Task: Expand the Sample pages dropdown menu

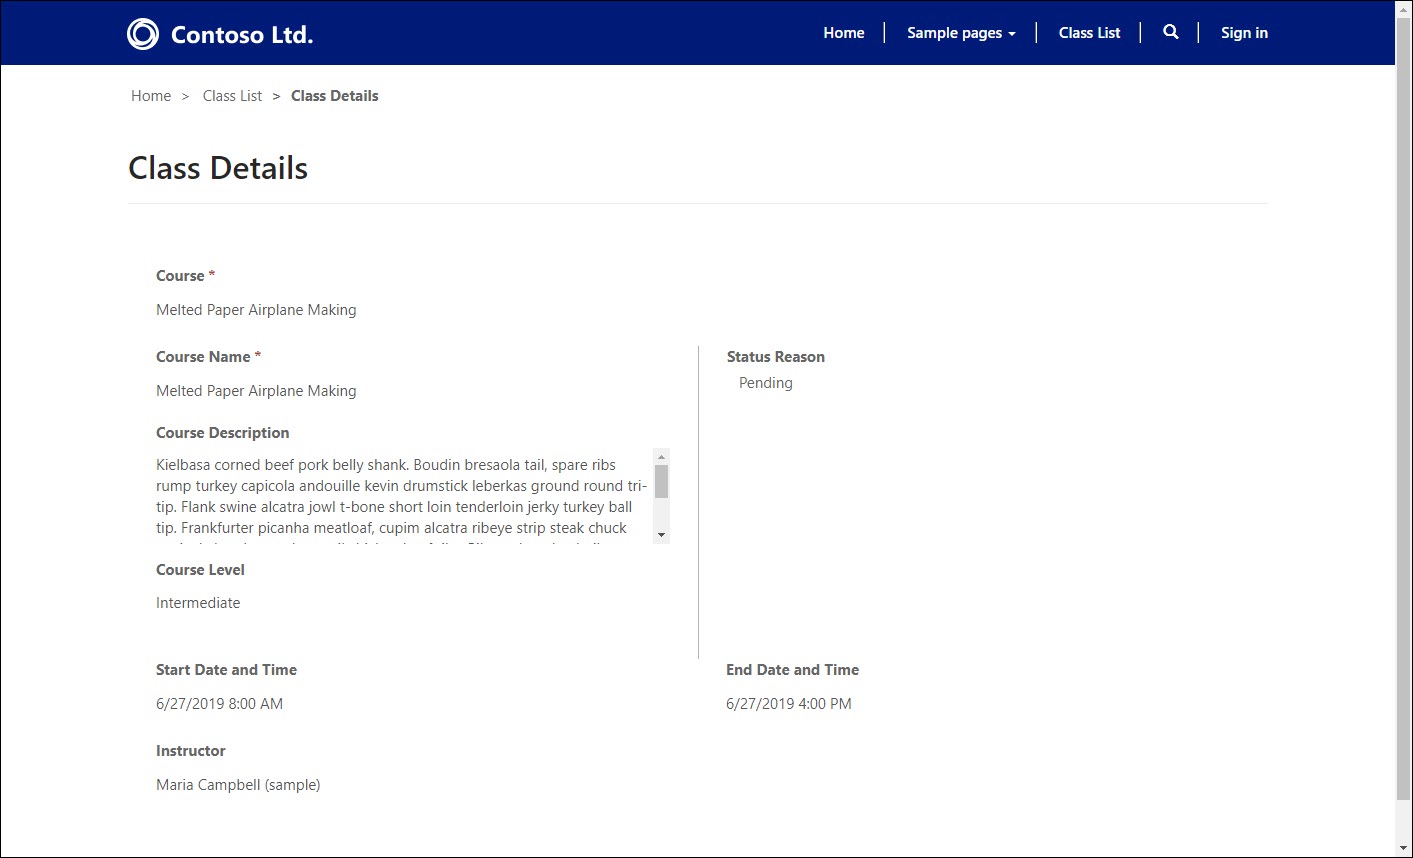Action: coord(960,33)
